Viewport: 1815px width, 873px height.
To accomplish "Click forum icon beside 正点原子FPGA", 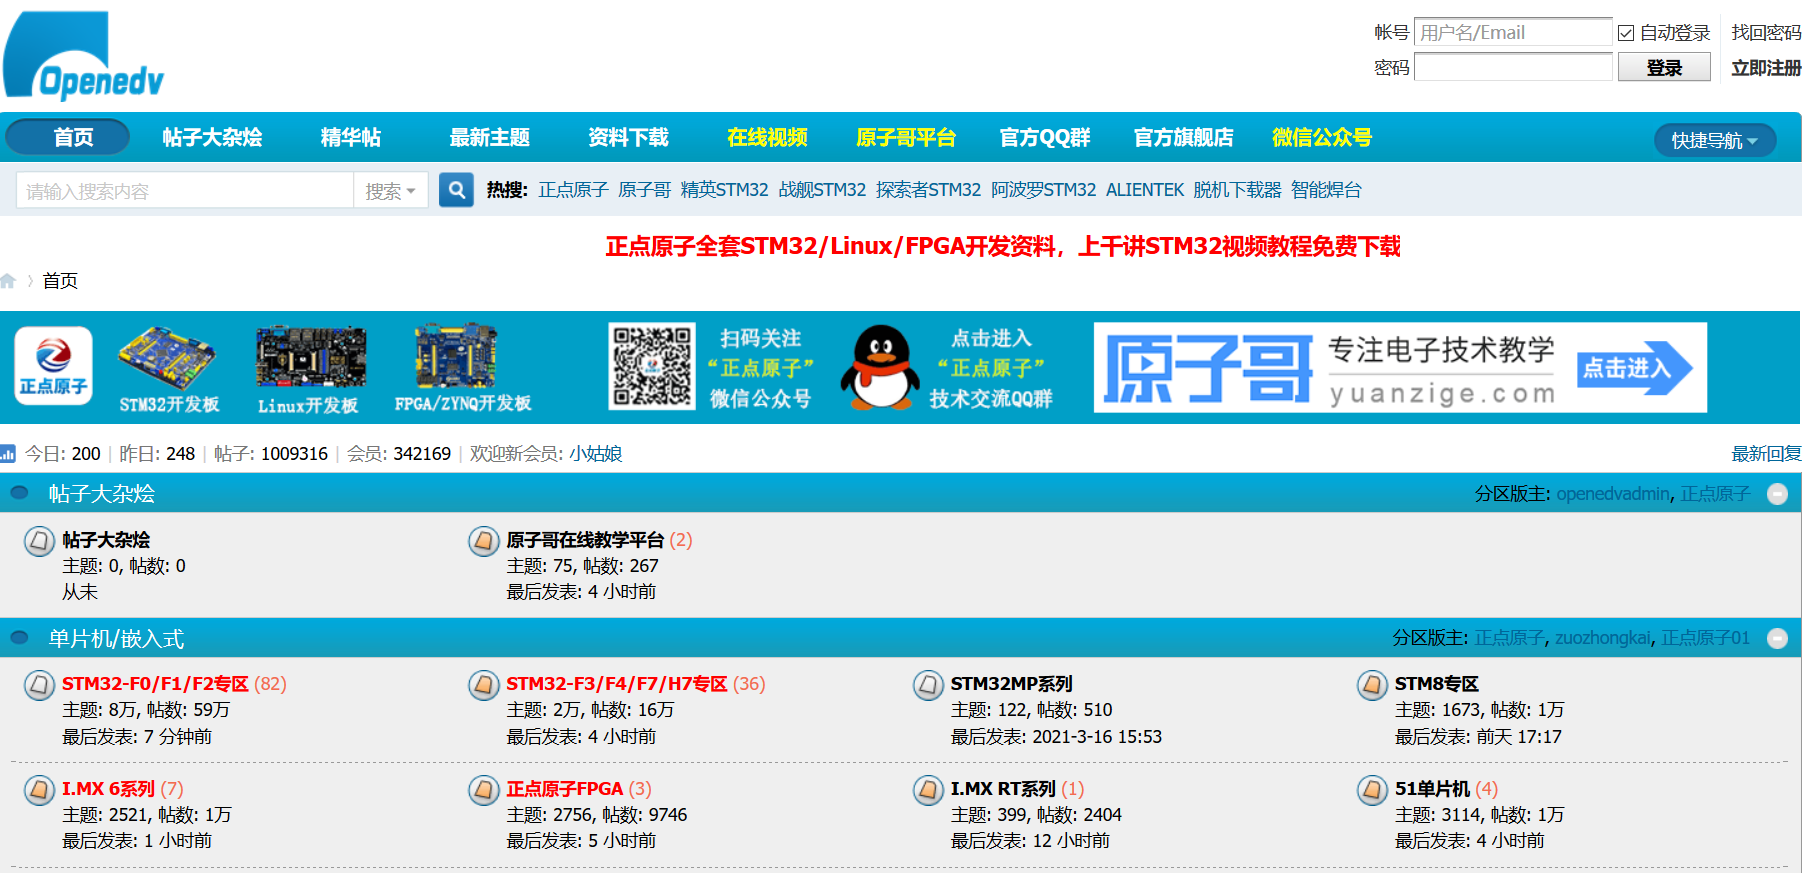I will coord(484,791).
